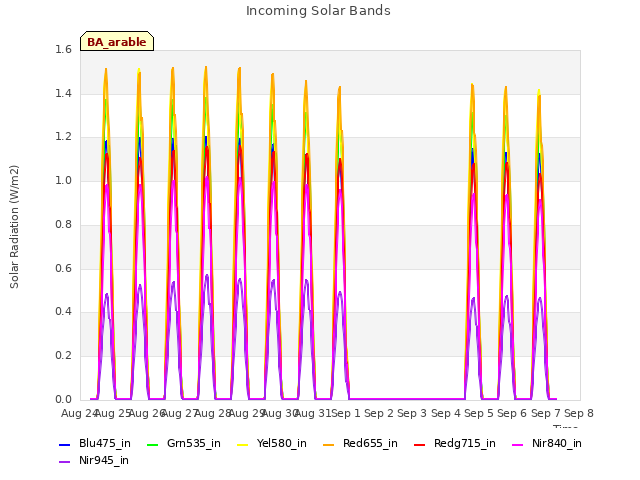Click the Sep 3 x-axis date label
Image resolution: width=640 pixels, height=480 pixels.
412,413
